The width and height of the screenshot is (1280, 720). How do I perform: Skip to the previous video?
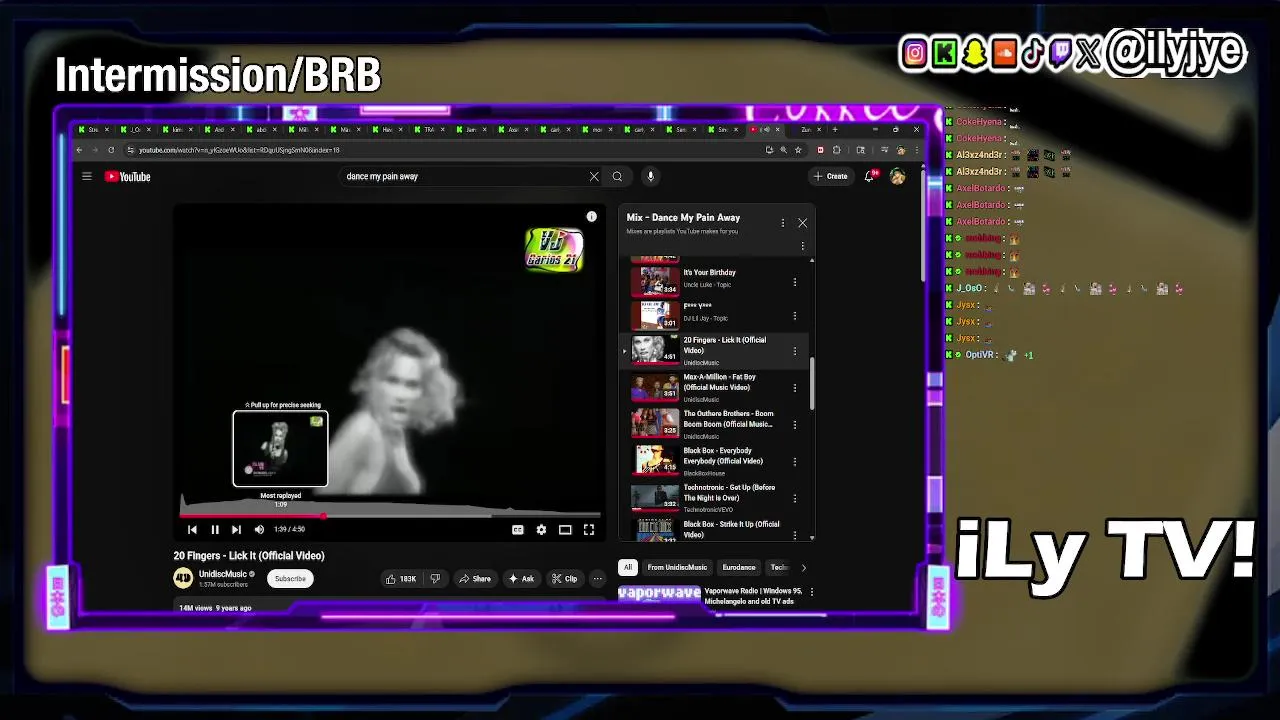[x=192, y=530]
